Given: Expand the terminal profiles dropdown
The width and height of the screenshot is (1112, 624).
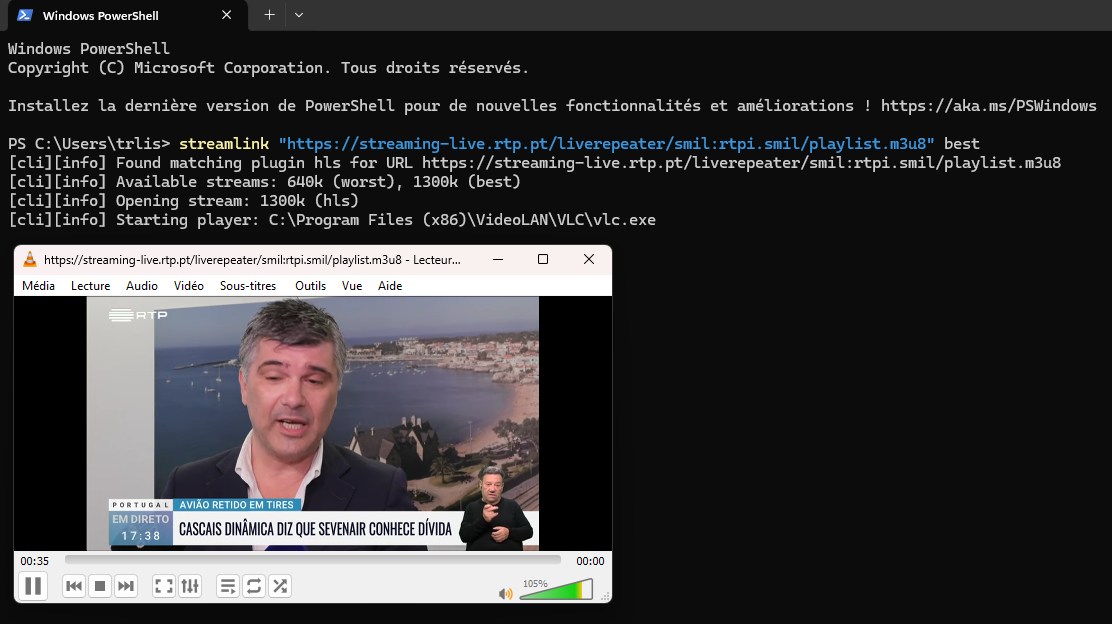Looking at the screenshot, I should tap(299, 15).
